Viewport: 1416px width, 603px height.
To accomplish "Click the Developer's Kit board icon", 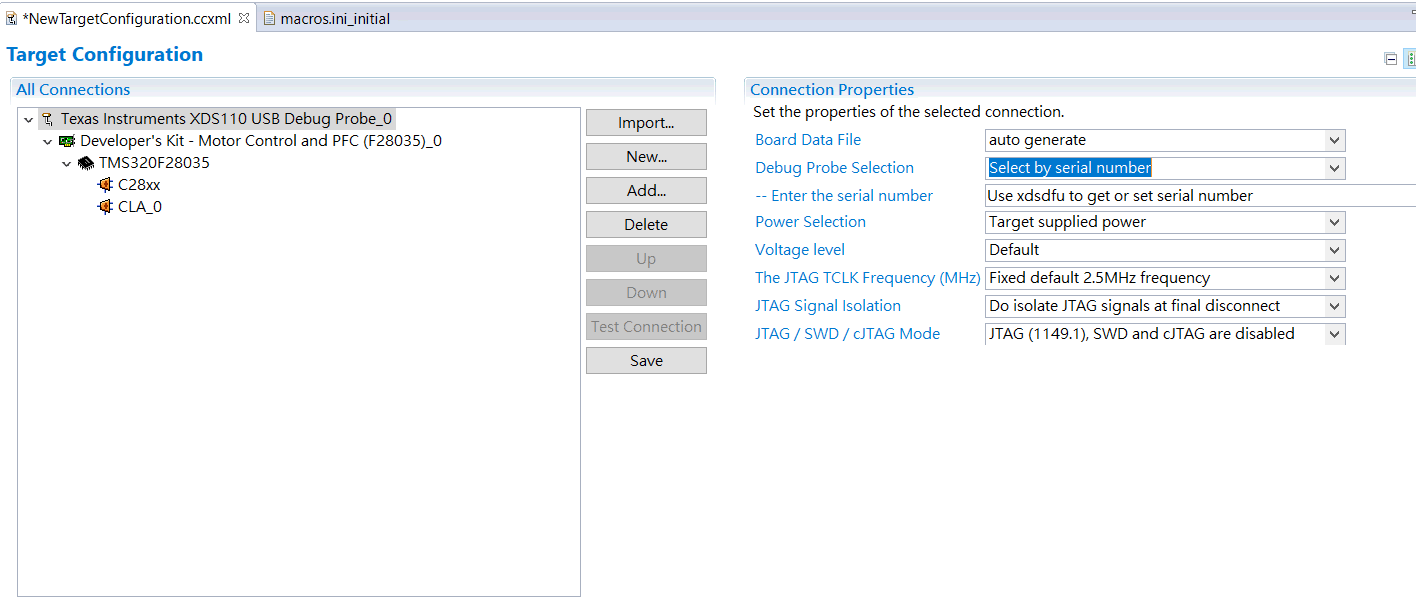I will click(x=67, y=141).
